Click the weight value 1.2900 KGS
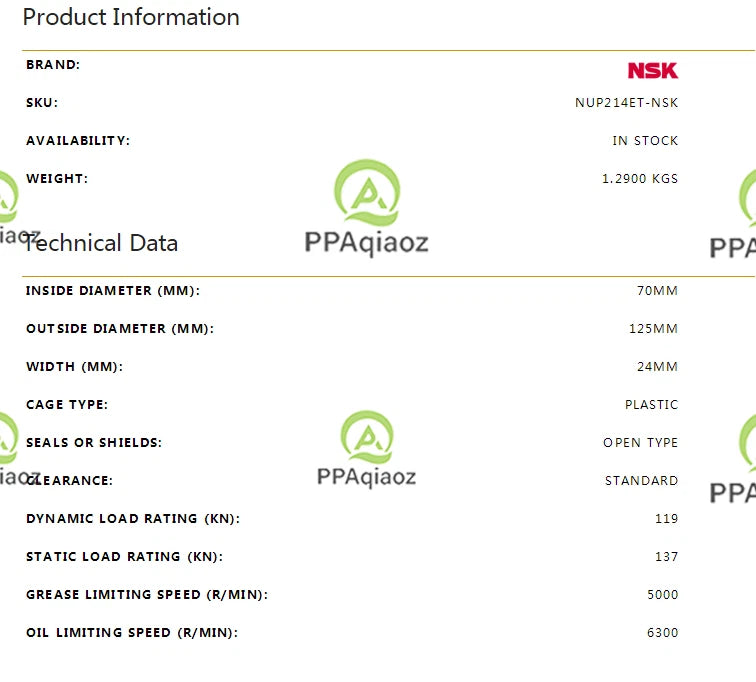The height and width of the screenshot is (682, 756). pyautogui.click(x=640, y=179)
